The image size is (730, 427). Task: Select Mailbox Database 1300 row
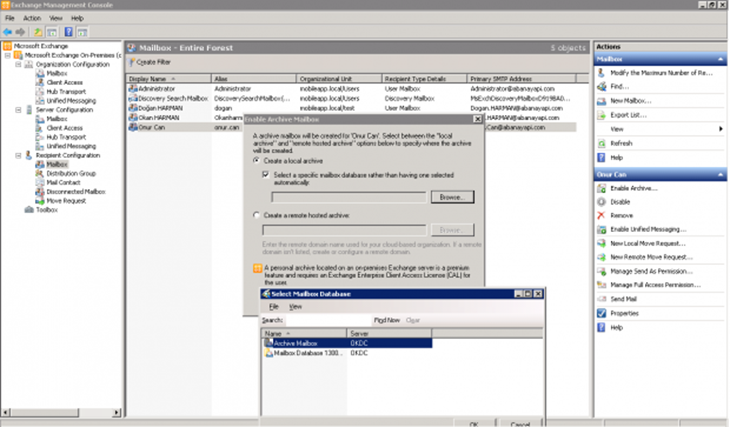[348, 353]
